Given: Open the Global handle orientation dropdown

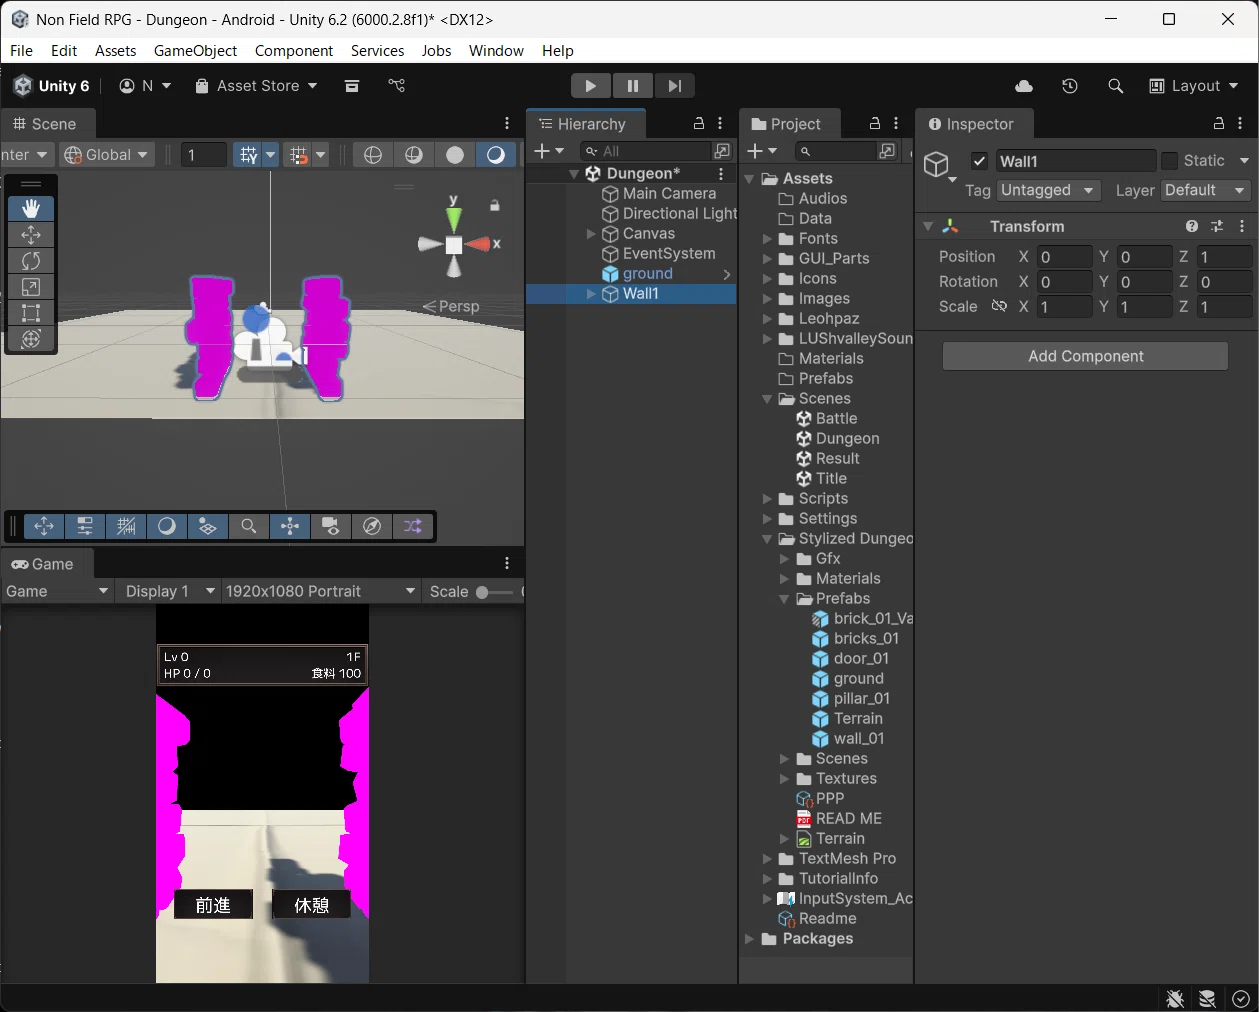Looking at the screenshot, I should 105,155.
